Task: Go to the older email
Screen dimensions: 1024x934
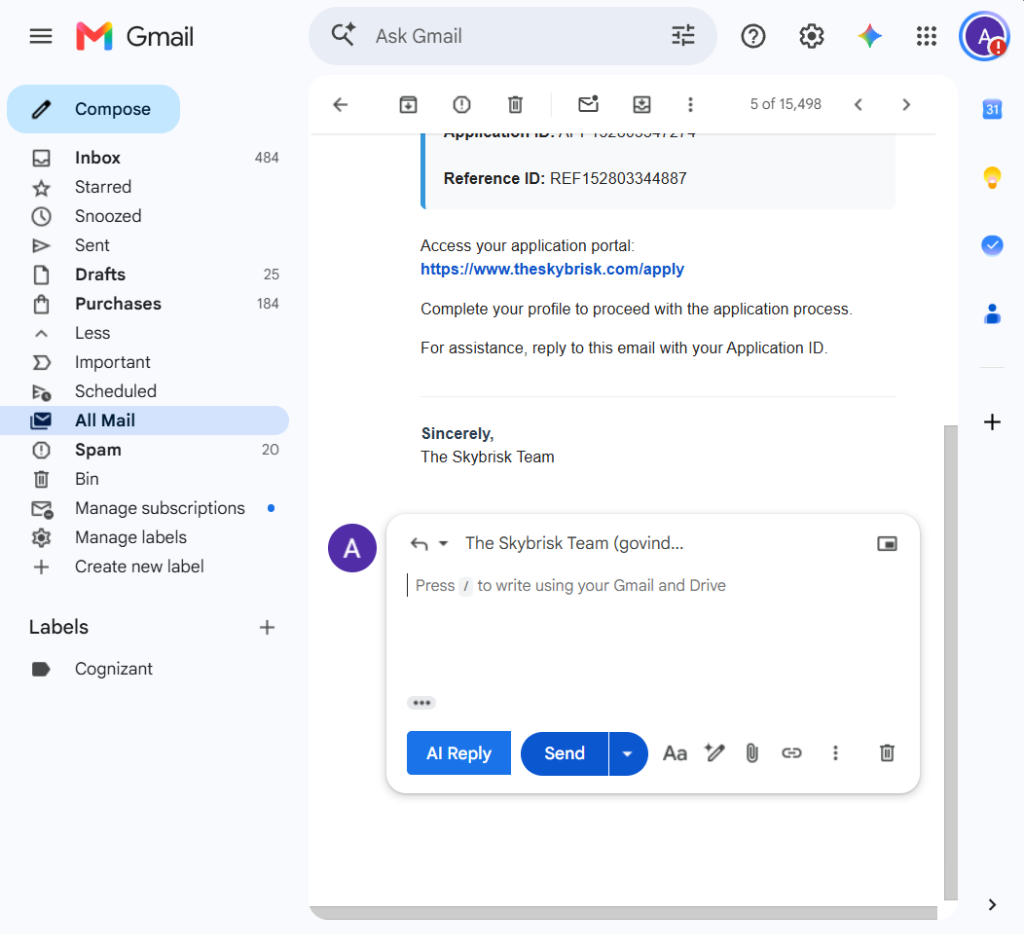Action: tap(906, 105)
